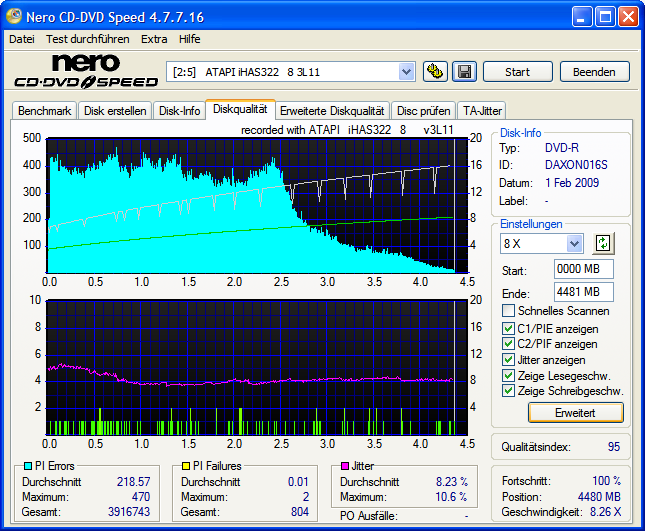Screen dimensions: 645x531
Task: Click the Ende MB input field
Action: (x=583, y=292)
